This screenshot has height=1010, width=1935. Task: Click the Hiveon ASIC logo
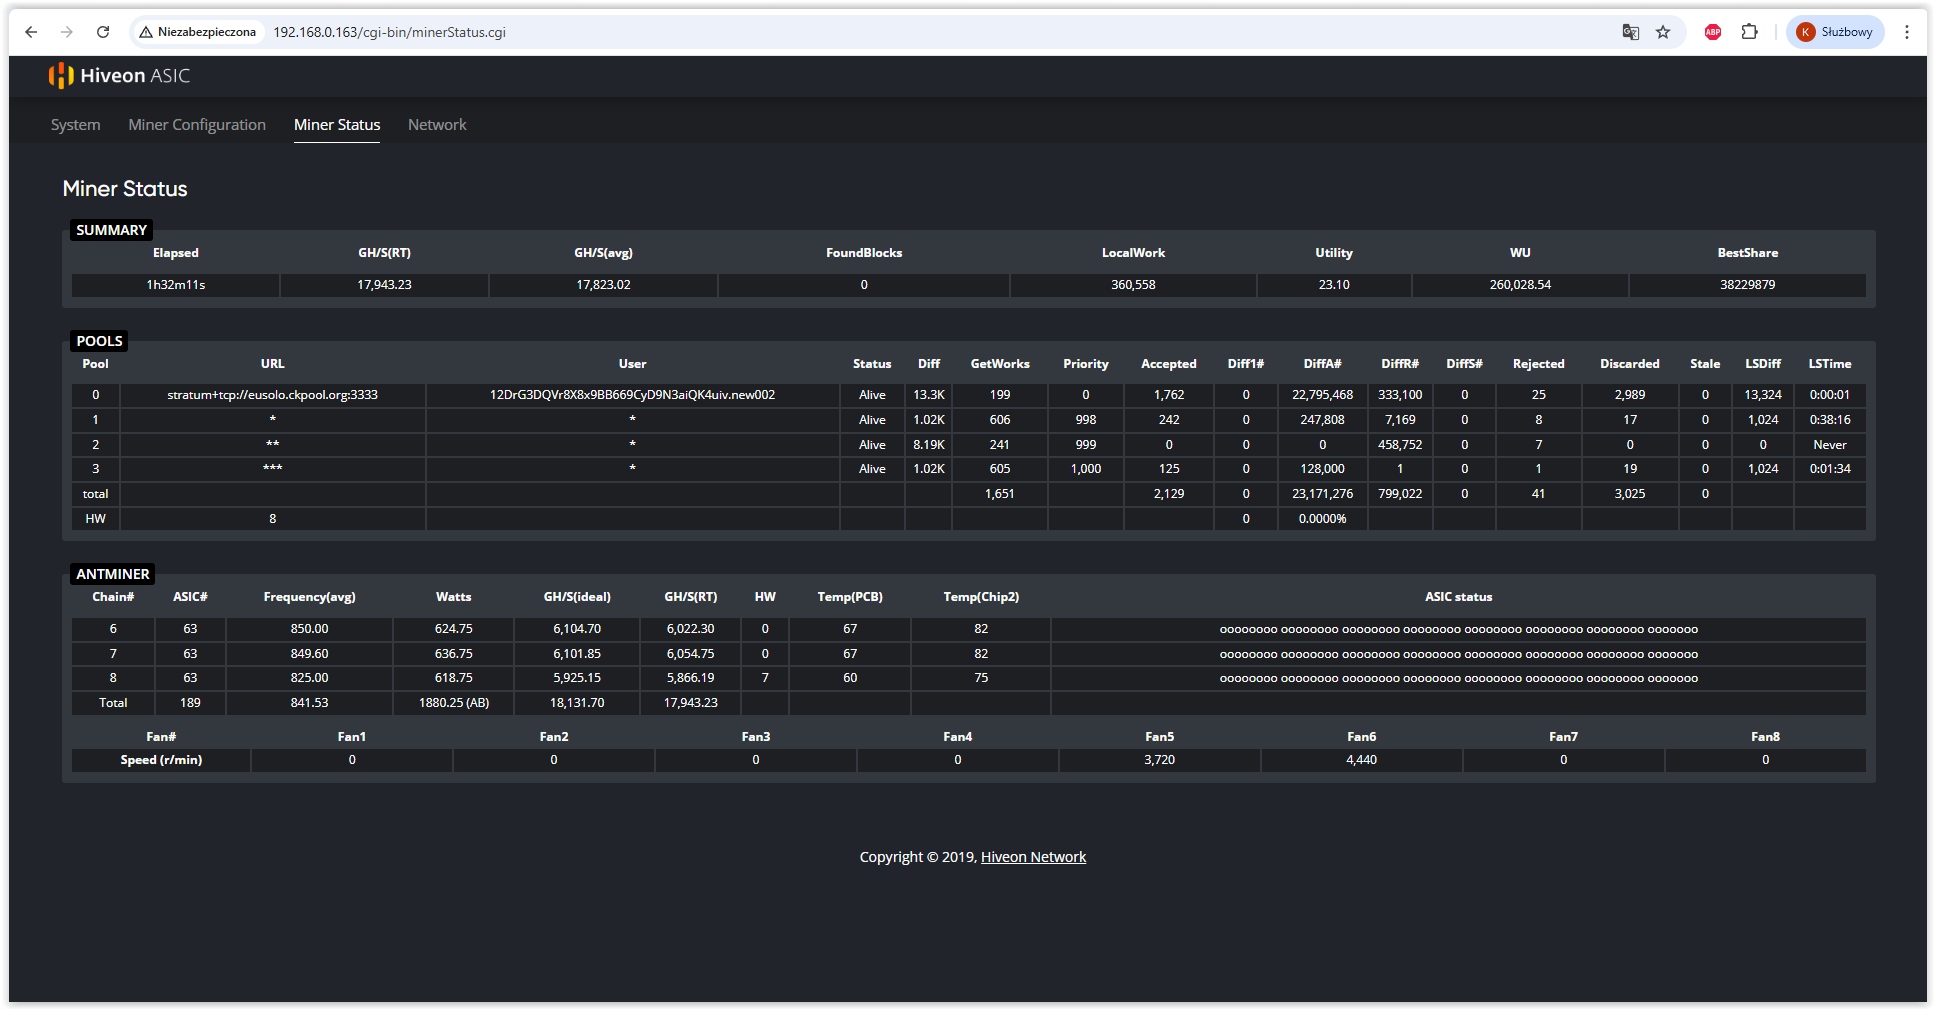[x=119, y=76]
